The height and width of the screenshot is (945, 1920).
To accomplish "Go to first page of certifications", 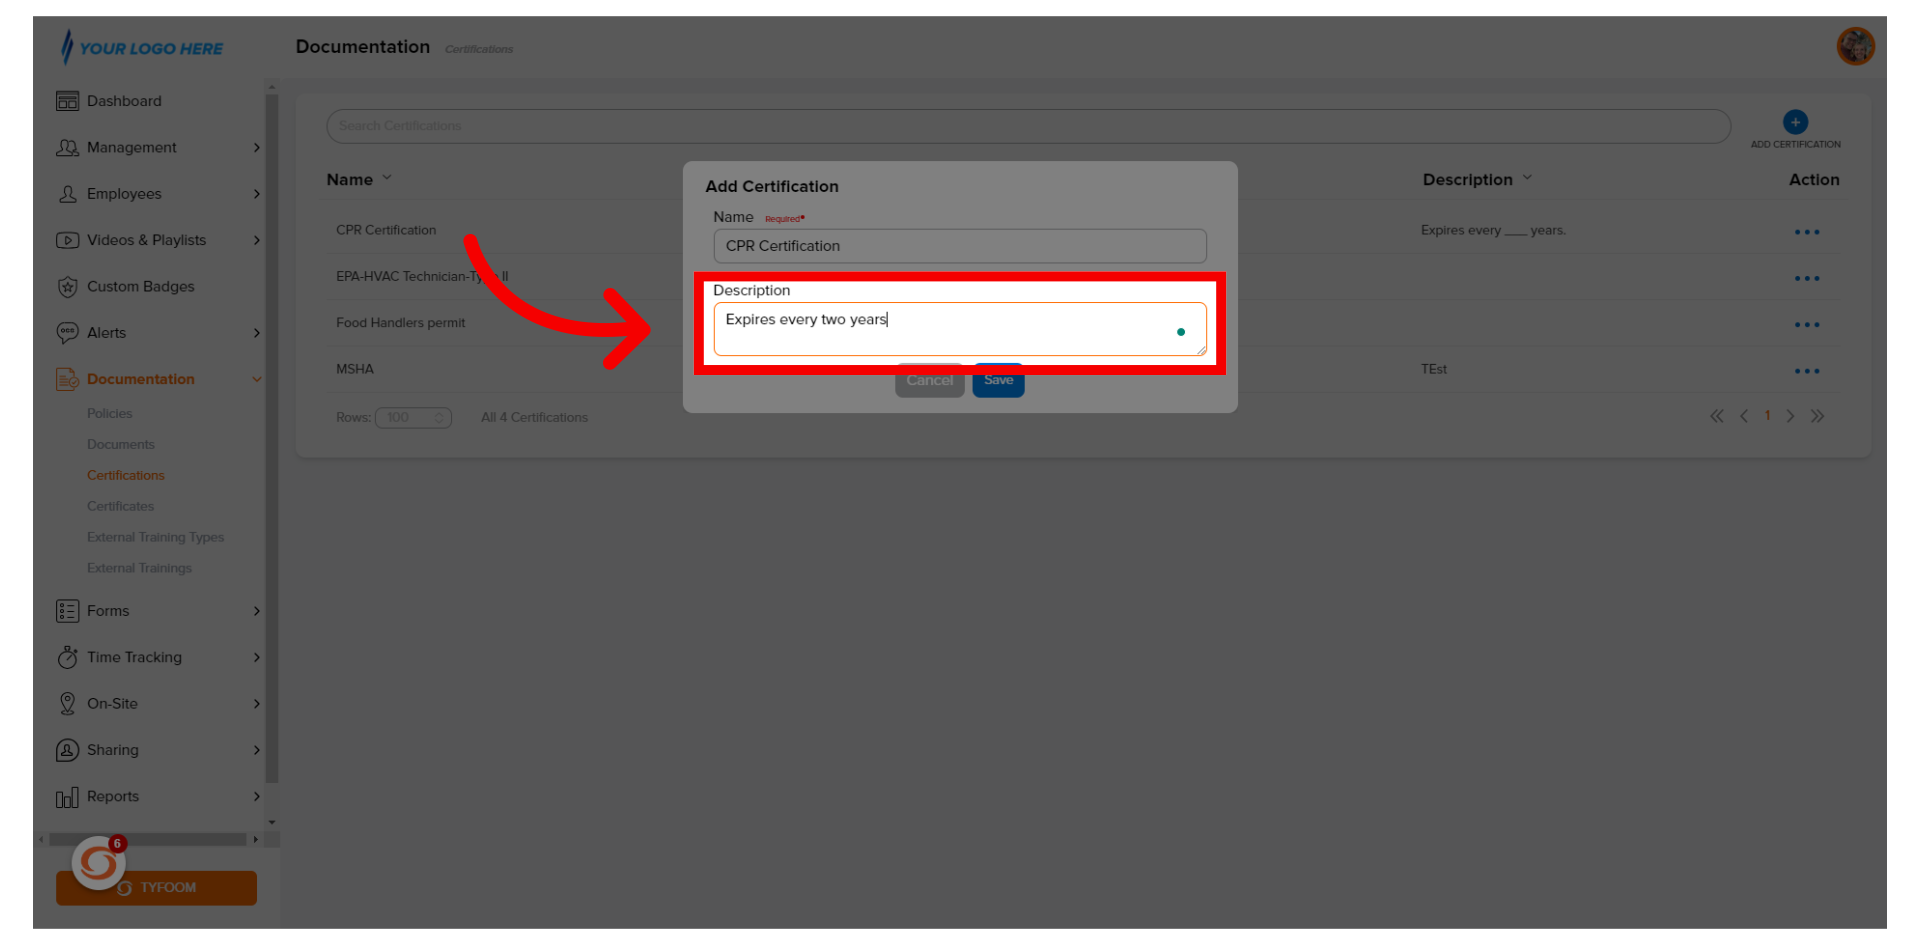I will click(1716, 416).
